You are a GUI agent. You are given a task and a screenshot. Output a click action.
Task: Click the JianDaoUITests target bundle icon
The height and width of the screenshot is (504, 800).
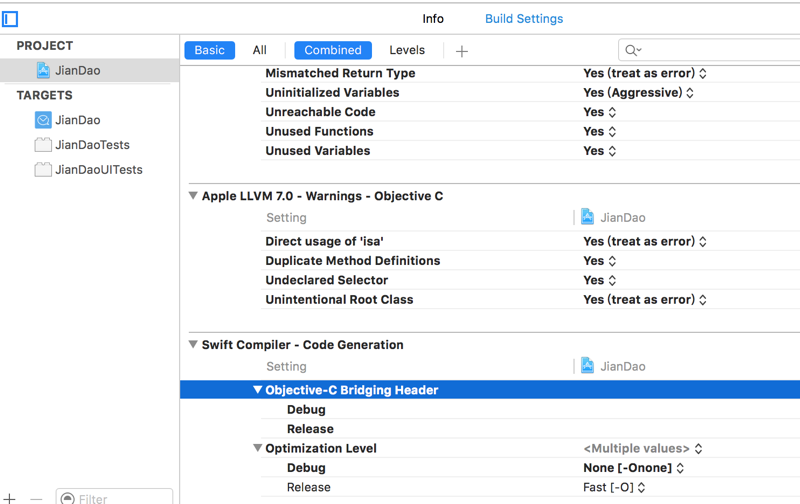pyautogui.click(x=43, y=170)
